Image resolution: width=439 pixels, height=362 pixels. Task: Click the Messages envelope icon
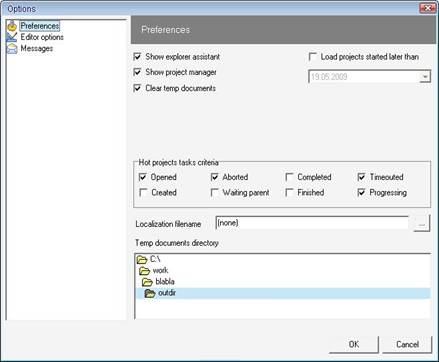point(12,49)
